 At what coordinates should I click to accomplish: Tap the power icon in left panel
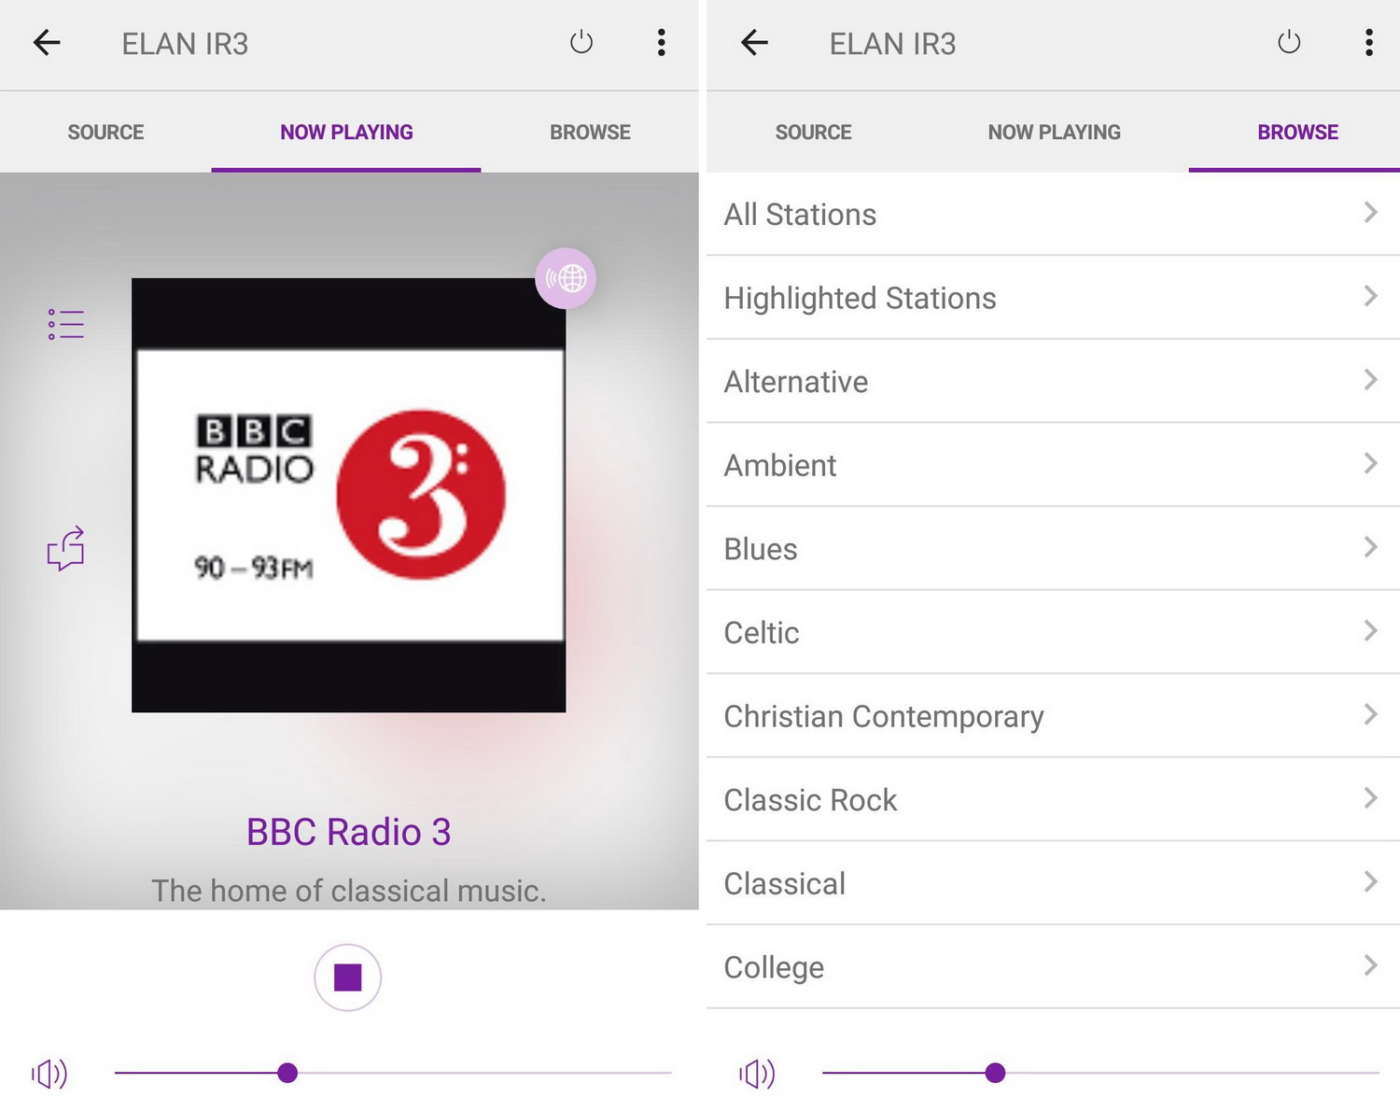click(581, 42)
